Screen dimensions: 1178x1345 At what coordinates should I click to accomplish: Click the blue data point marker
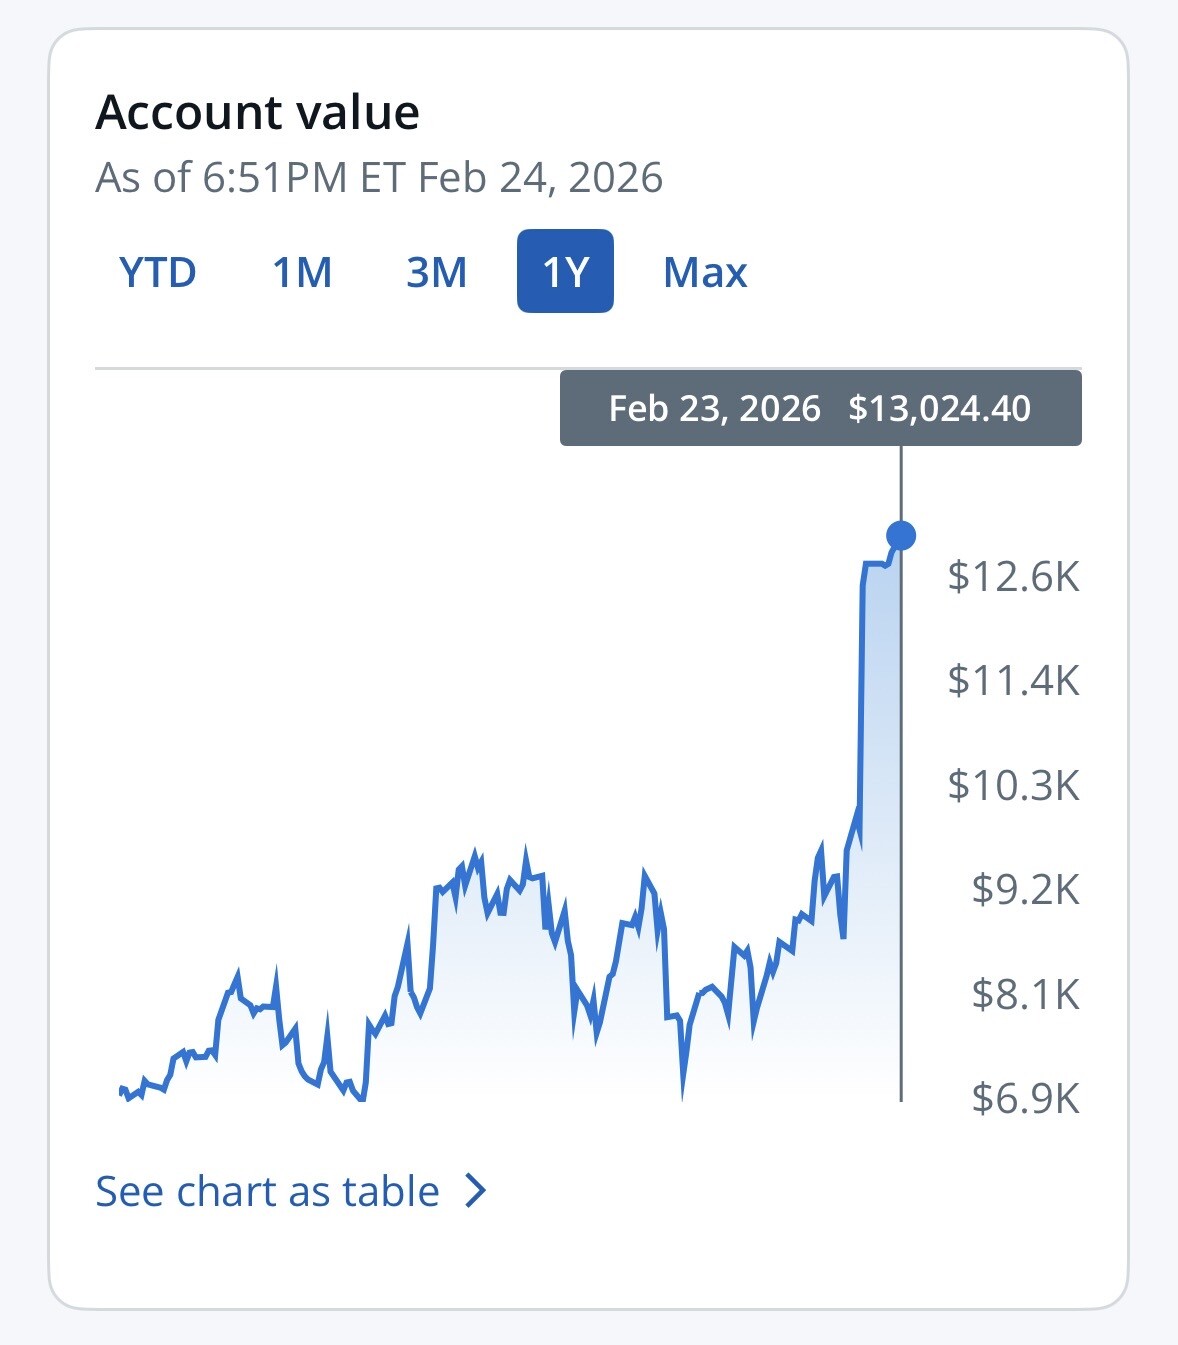pyautogui.click(x=901, y=536)
